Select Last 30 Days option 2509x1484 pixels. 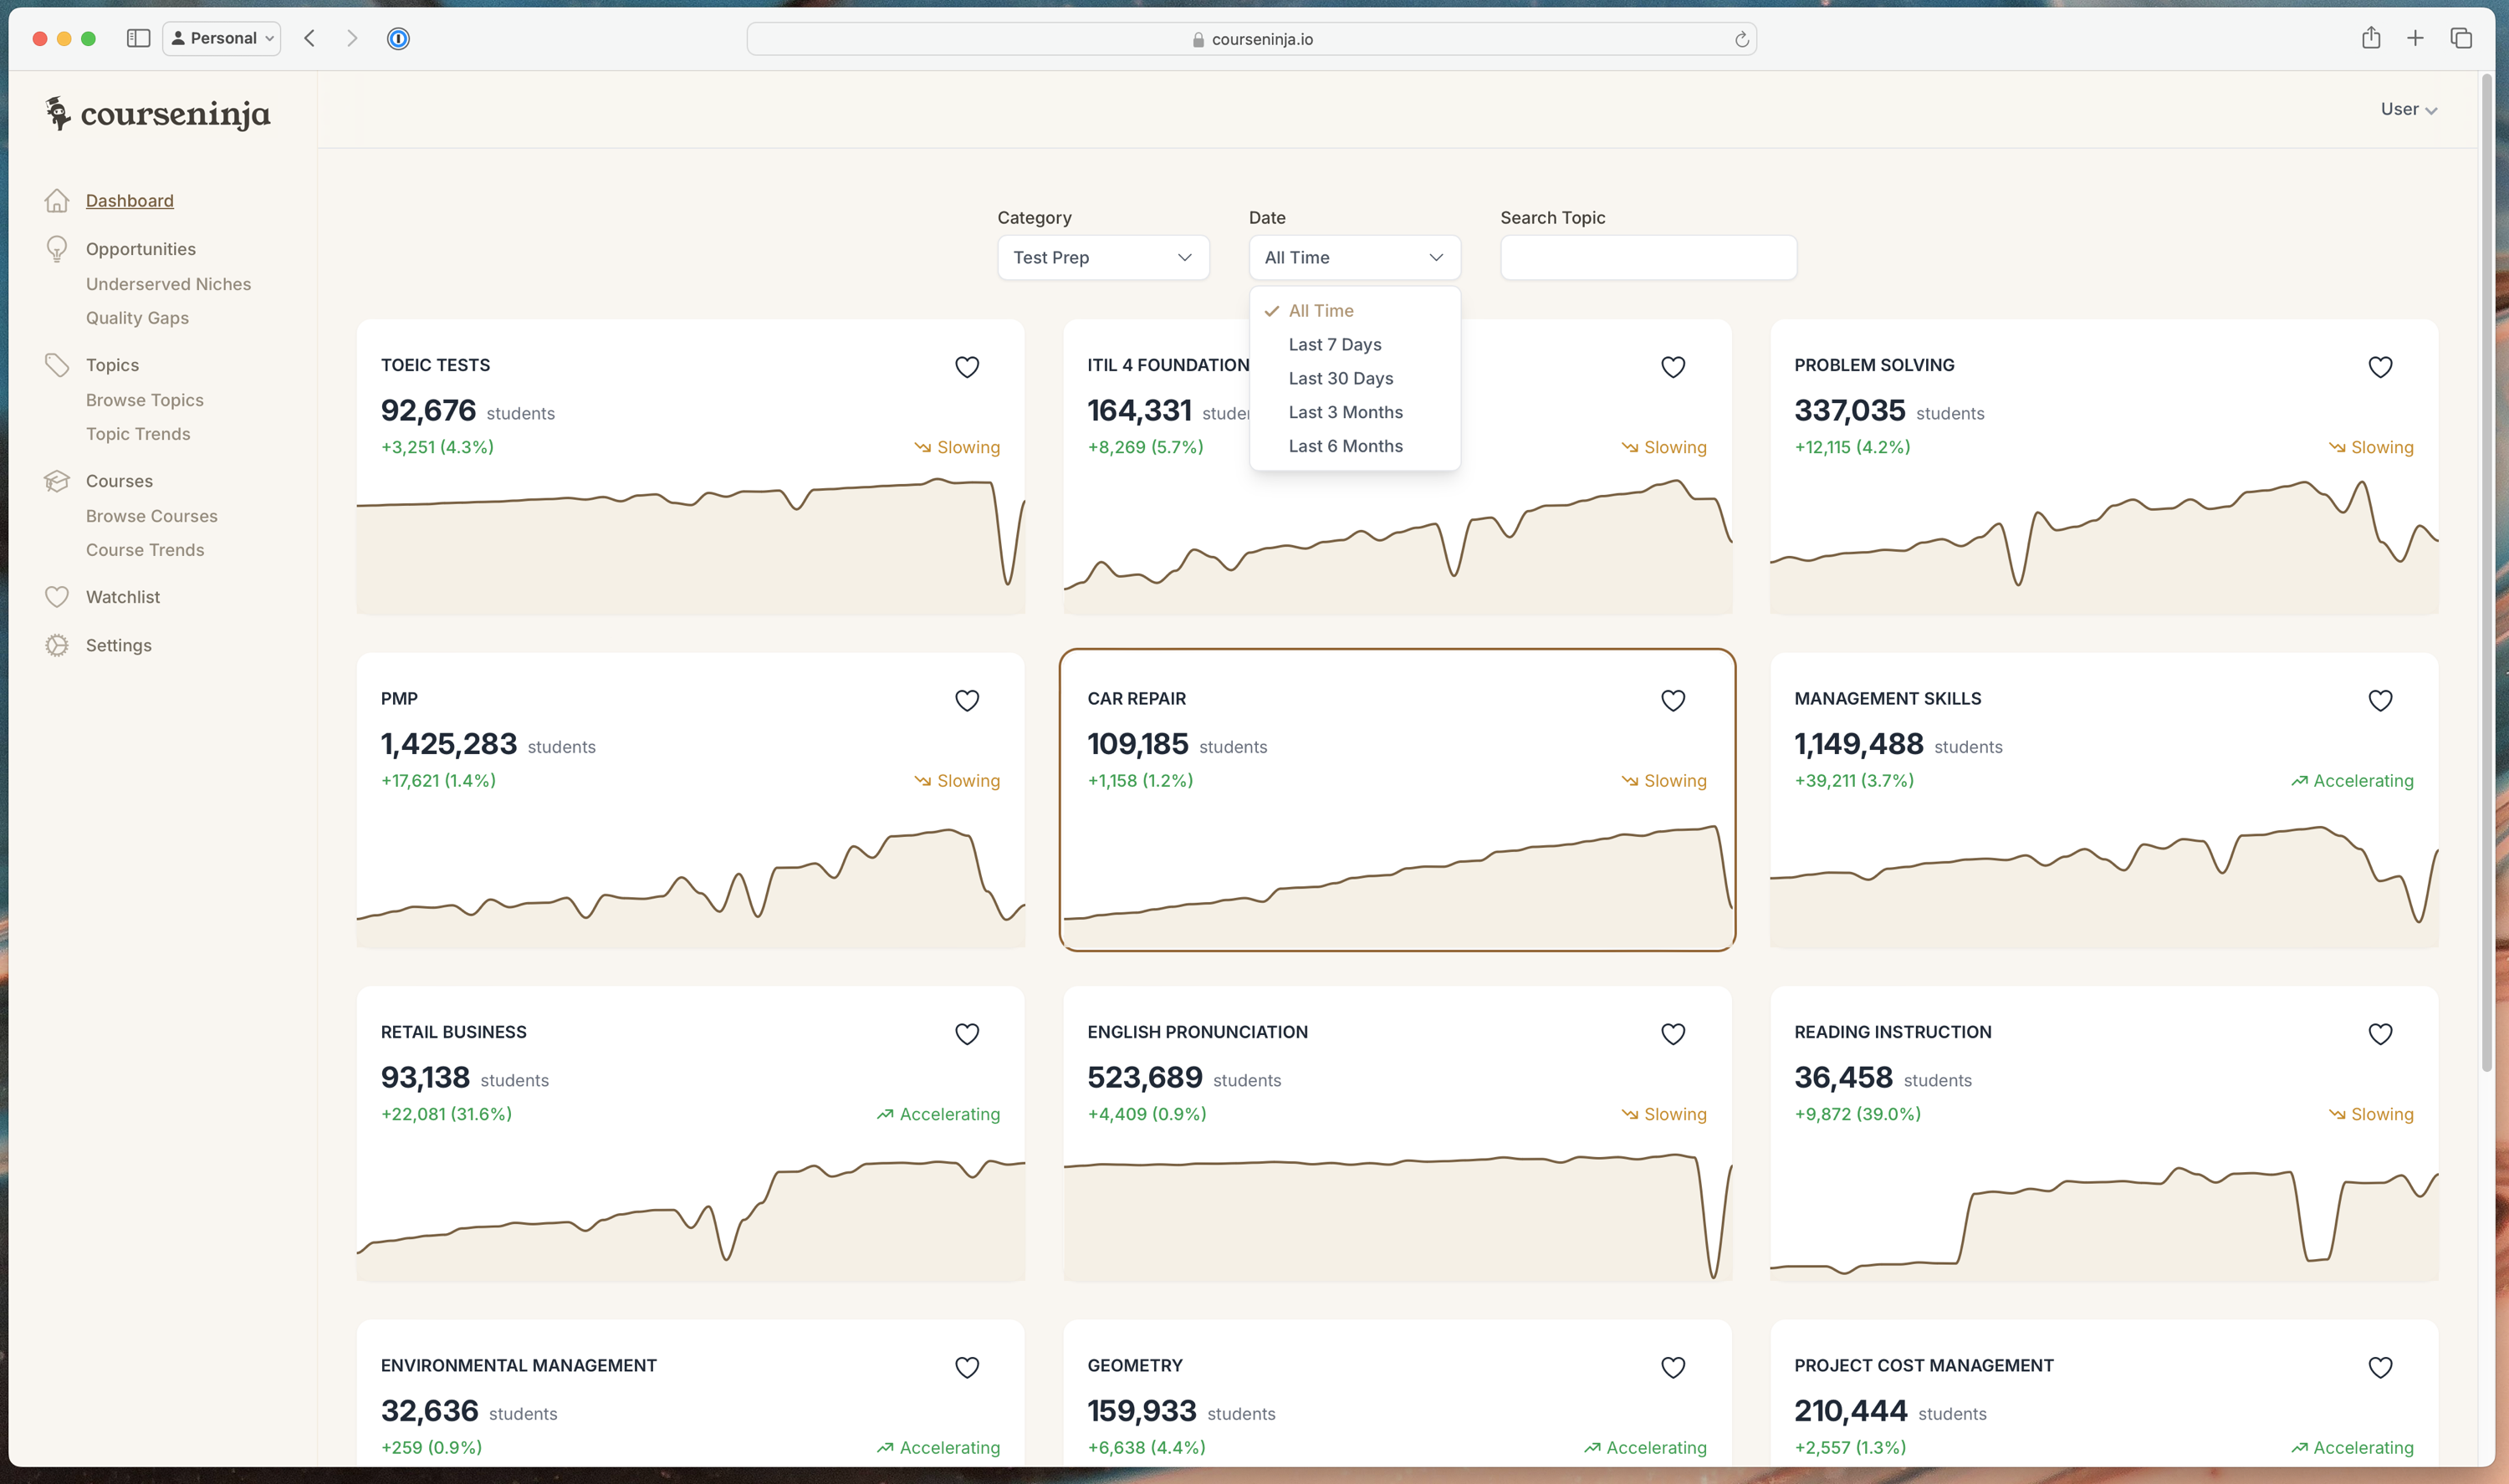click(1354, 379)
